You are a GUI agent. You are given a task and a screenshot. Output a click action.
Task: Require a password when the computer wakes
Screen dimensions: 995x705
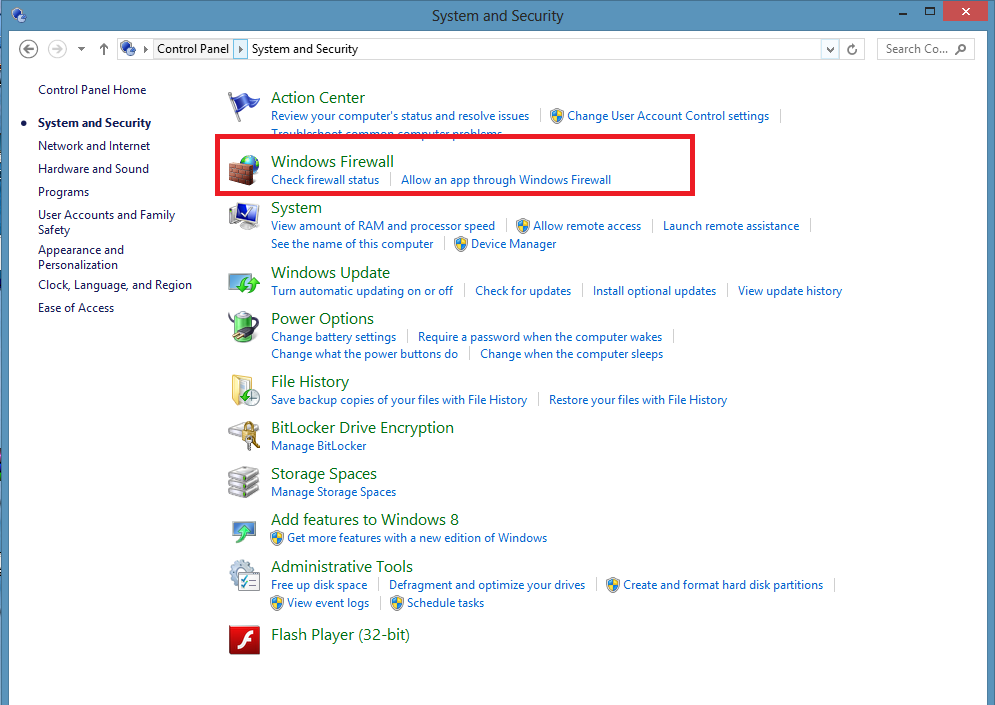[540, 337]
